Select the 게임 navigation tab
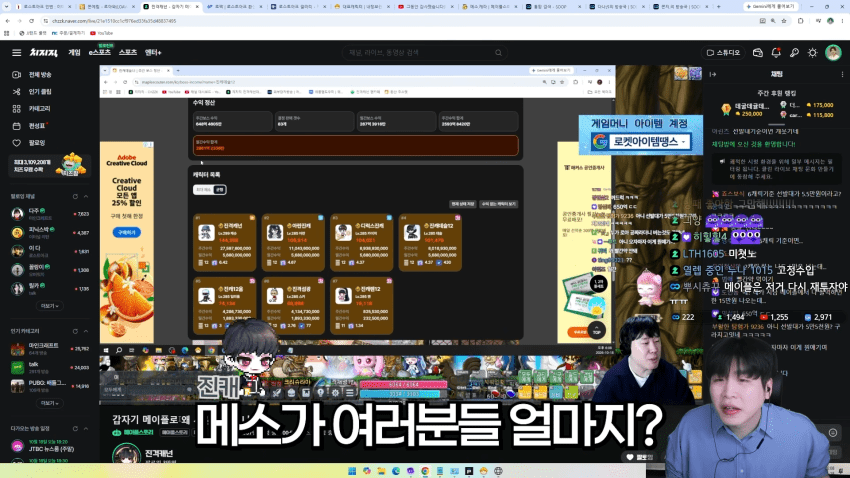Screen dimensions: 850x478 pos(74,53)
